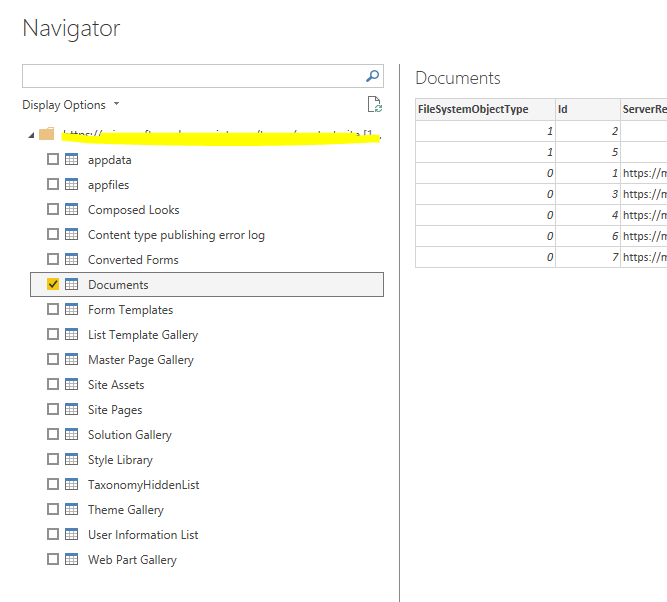Open the Display Options dropdown
This screenshot has height=602, width=667.
point(71,105)
